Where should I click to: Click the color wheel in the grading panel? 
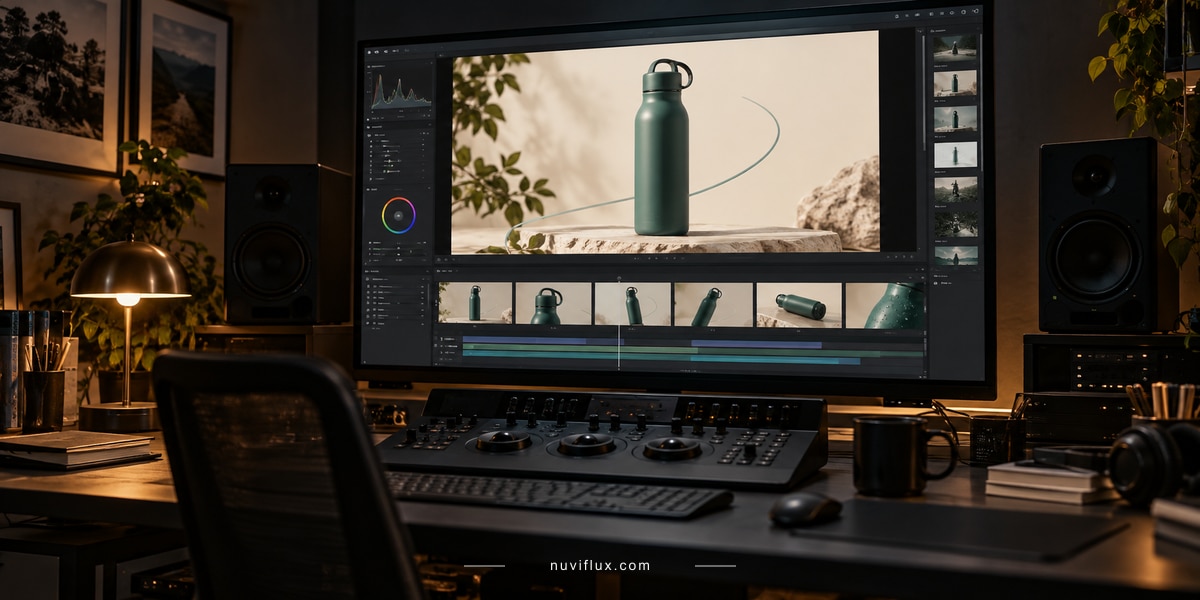click(399, 215)
